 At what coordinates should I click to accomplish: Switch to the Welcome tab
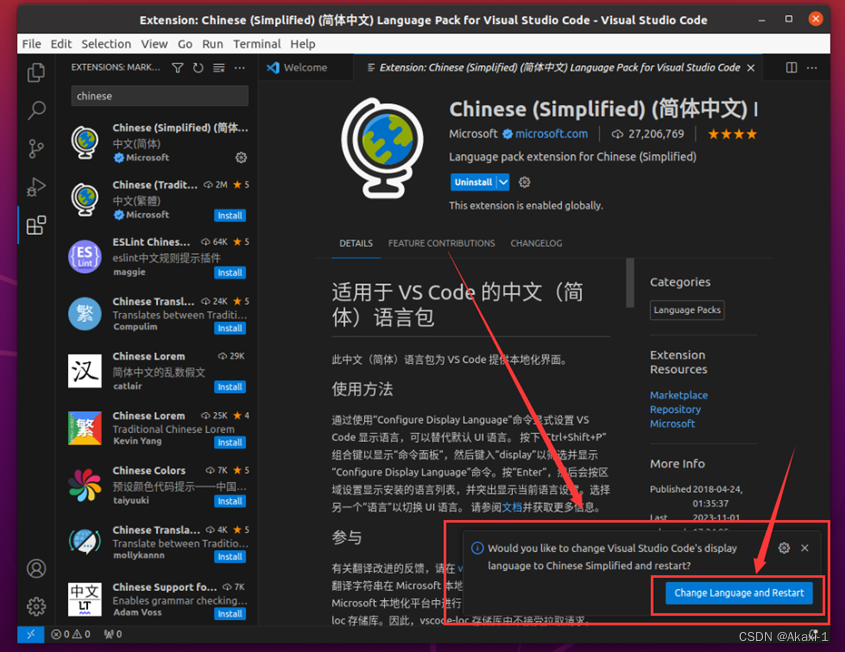click(x=306, y=67)
